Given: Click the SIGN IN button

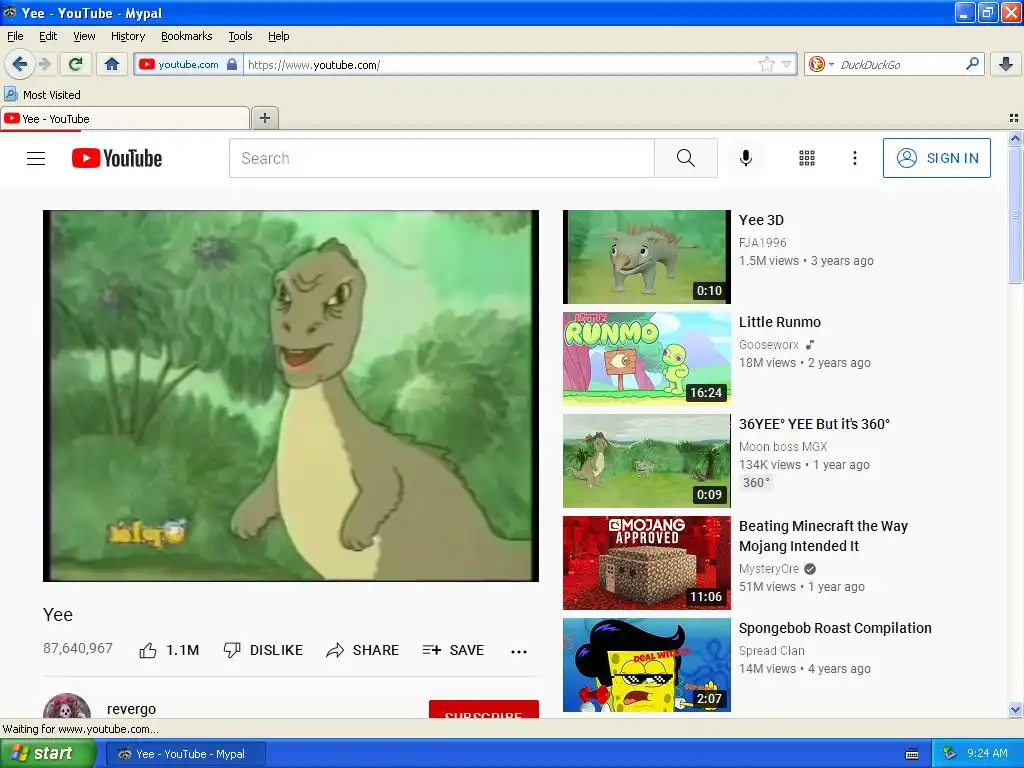Looking at the screenshot, I should pos(936,158).
